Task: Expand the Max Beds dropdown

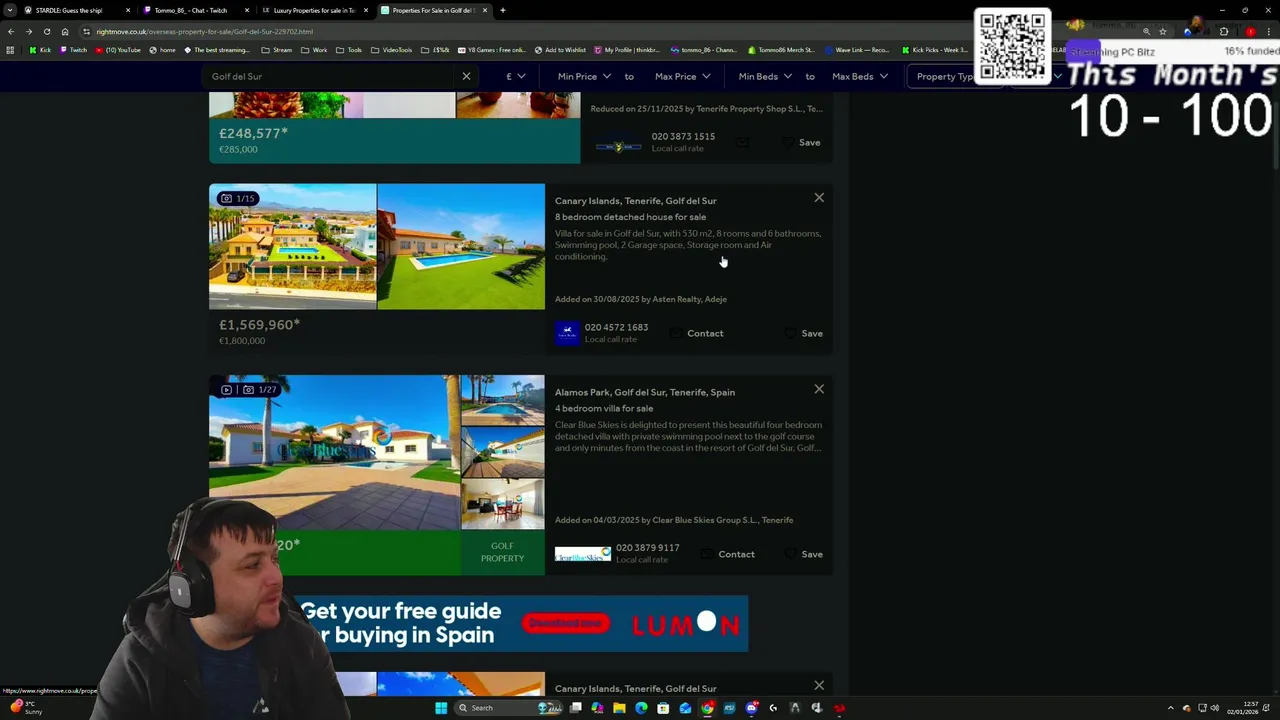Action: (860, 76)
